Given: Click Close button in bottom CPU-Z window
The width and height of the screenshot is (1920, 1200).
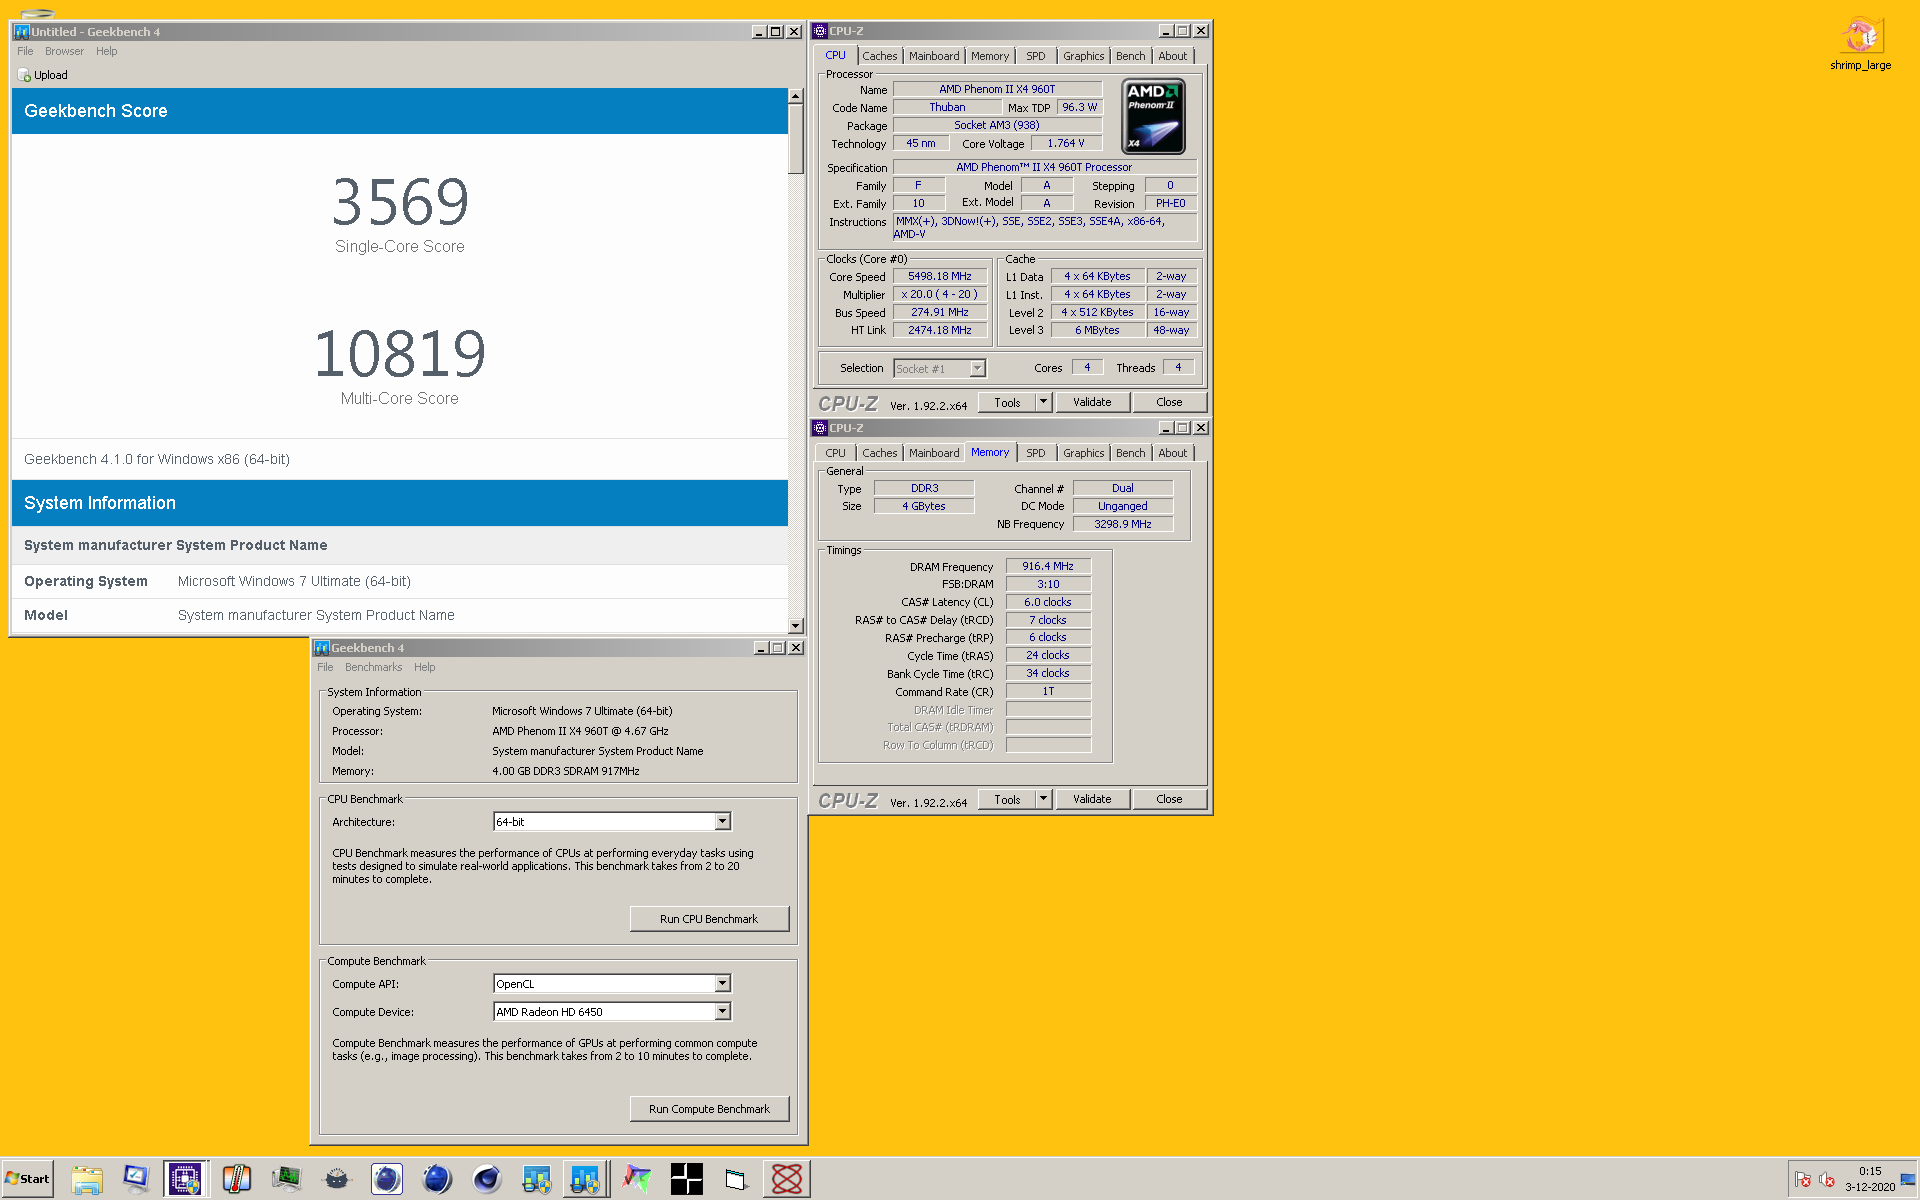Looking at the screenshot, I should pyautogui.click(x=1169, y=799).
